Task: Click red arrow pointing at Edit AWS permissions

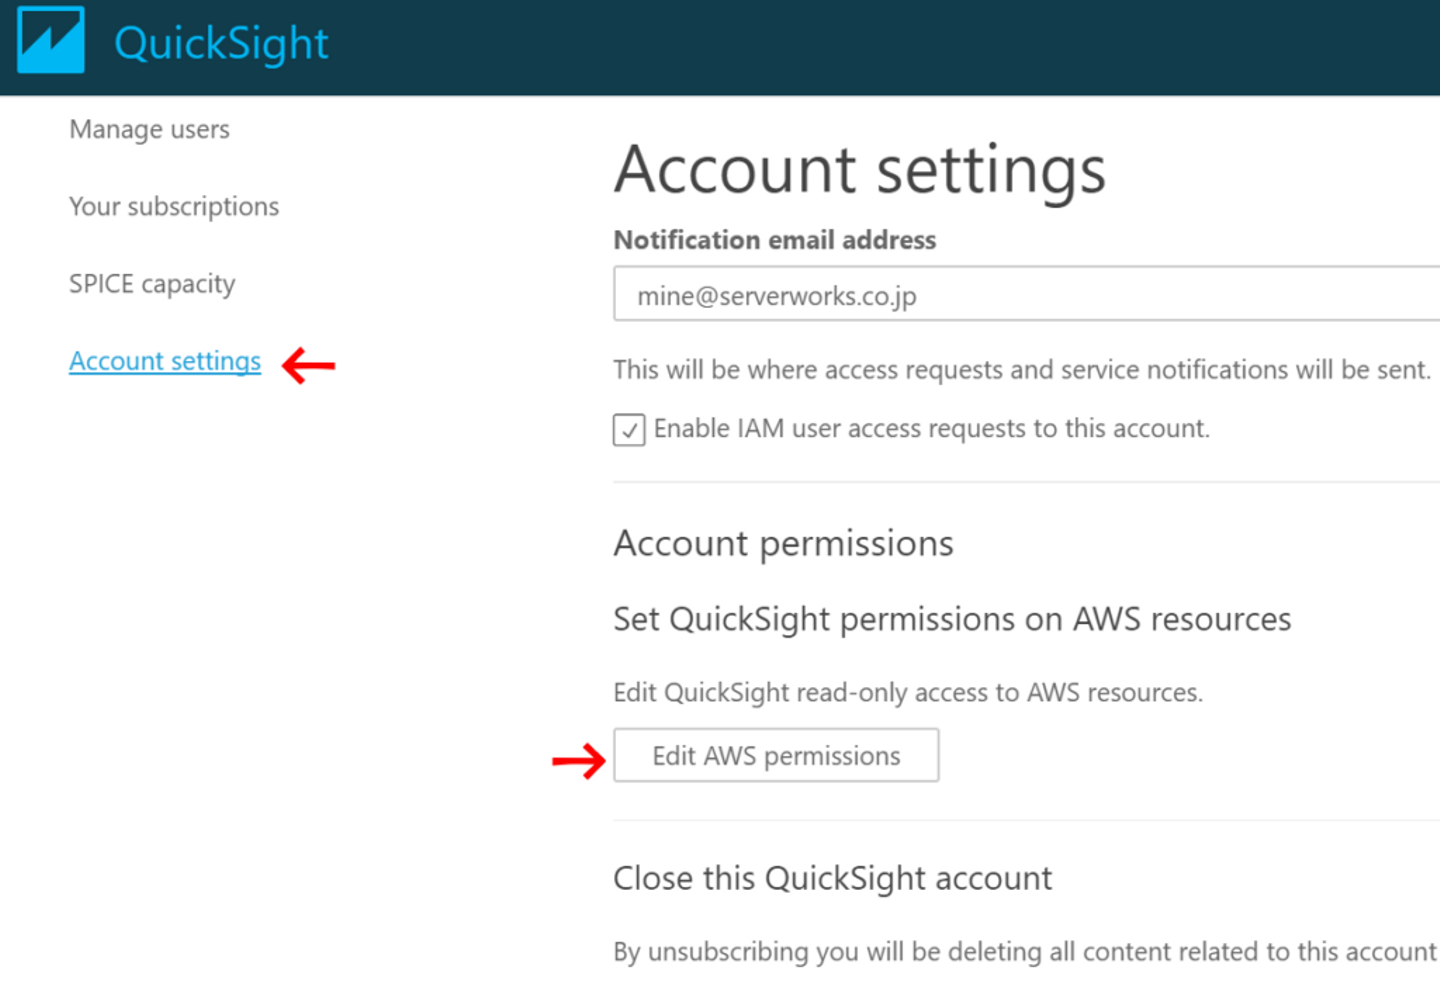Action: point(579,761)
